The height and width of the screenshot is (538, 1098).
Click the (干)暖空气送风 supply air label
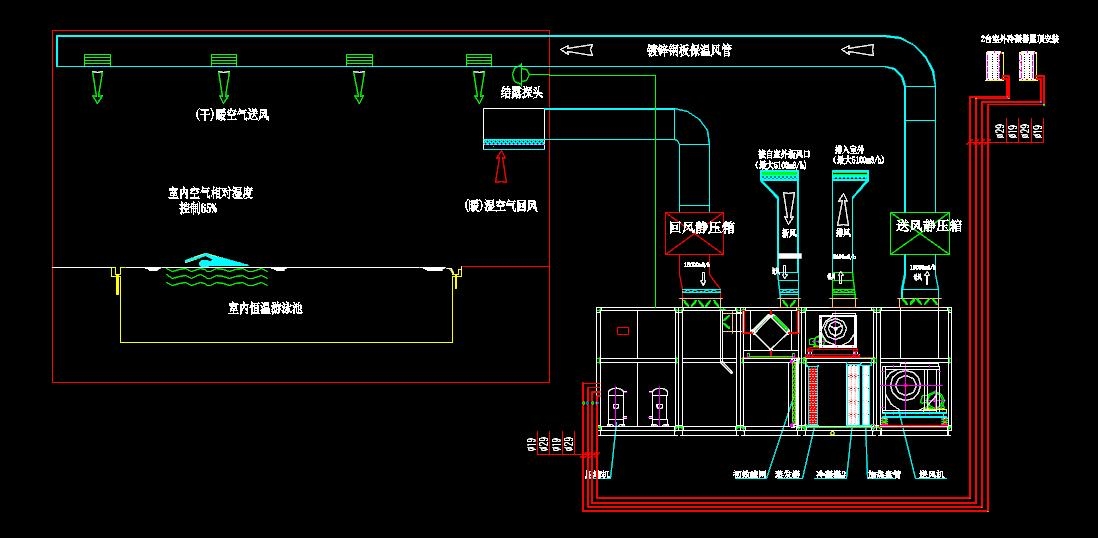pyautogui.click(x=232, y=115)
